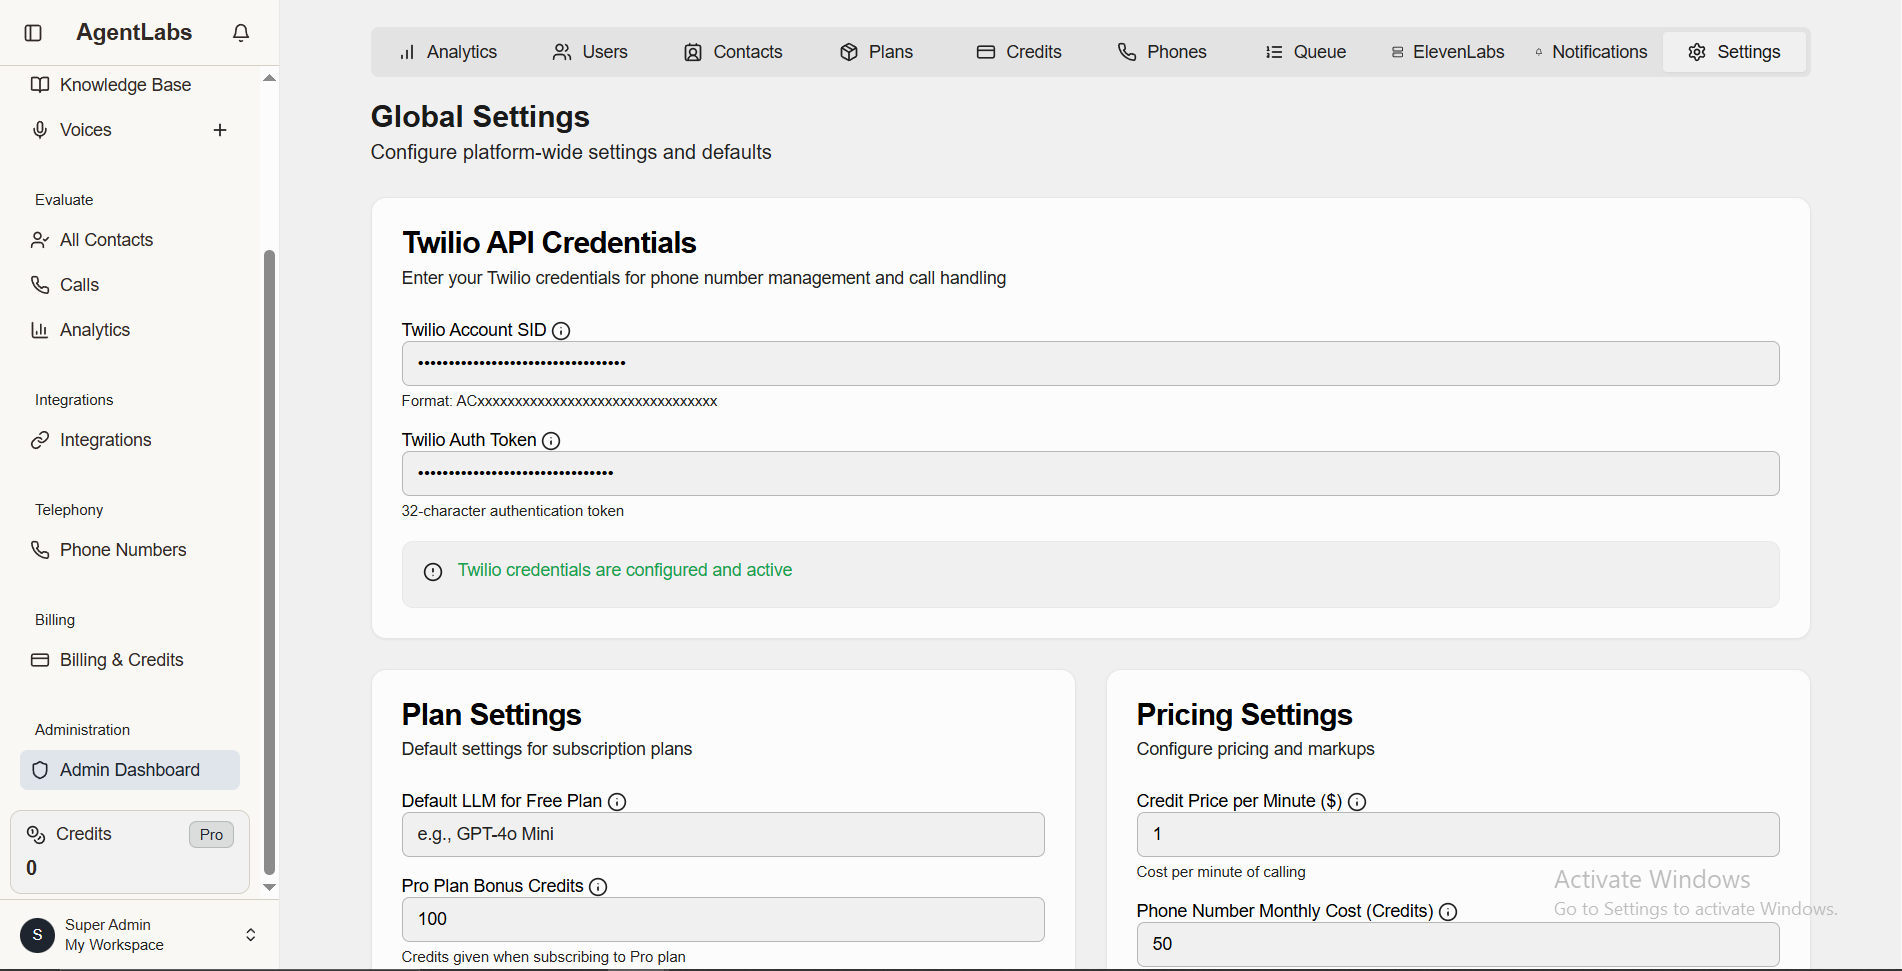1902x971 pixels.
Task: Click Credit Price per Minute info icon
Action: tap(1357, 802)
